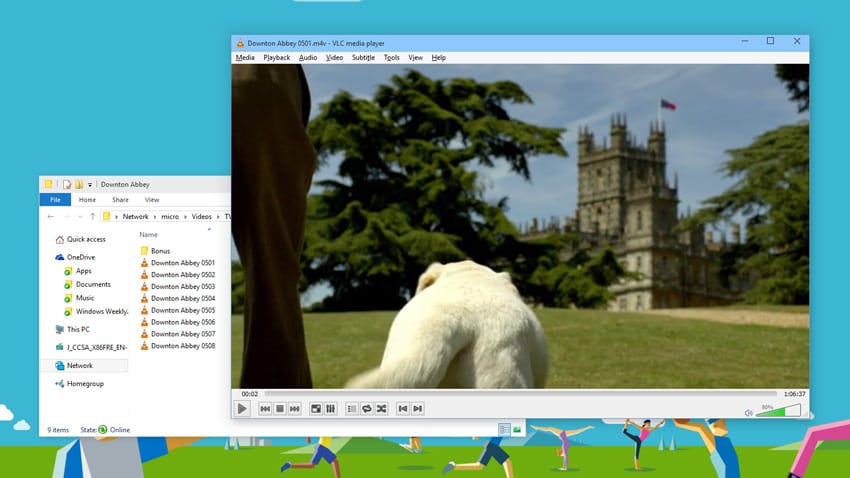Toggle loop repeat mode
Image resolution: width=850 pixels, height=478 pixels.
pos(366,409)
